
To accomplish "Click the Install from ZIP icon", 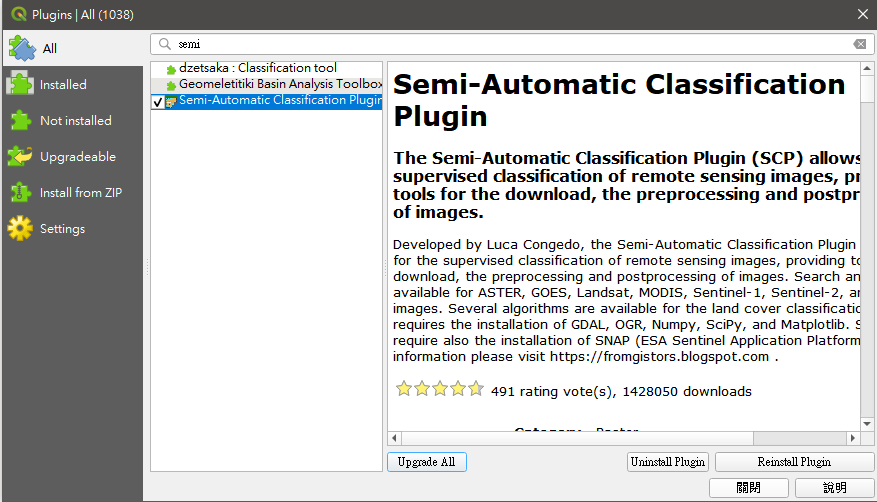I will (x=20, y=192).
